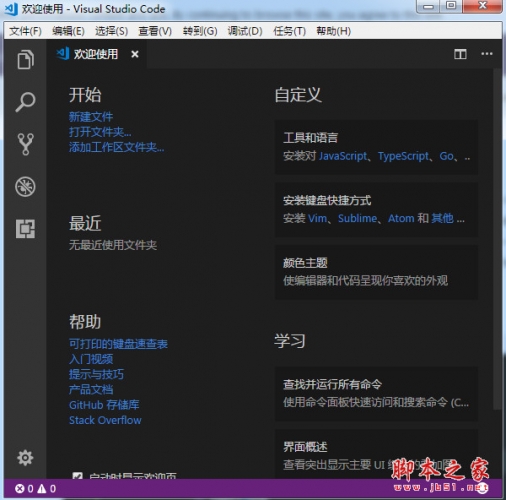Open the 界面概述 card
Viewport: 506px width, 500px height.
pos(376,454)
